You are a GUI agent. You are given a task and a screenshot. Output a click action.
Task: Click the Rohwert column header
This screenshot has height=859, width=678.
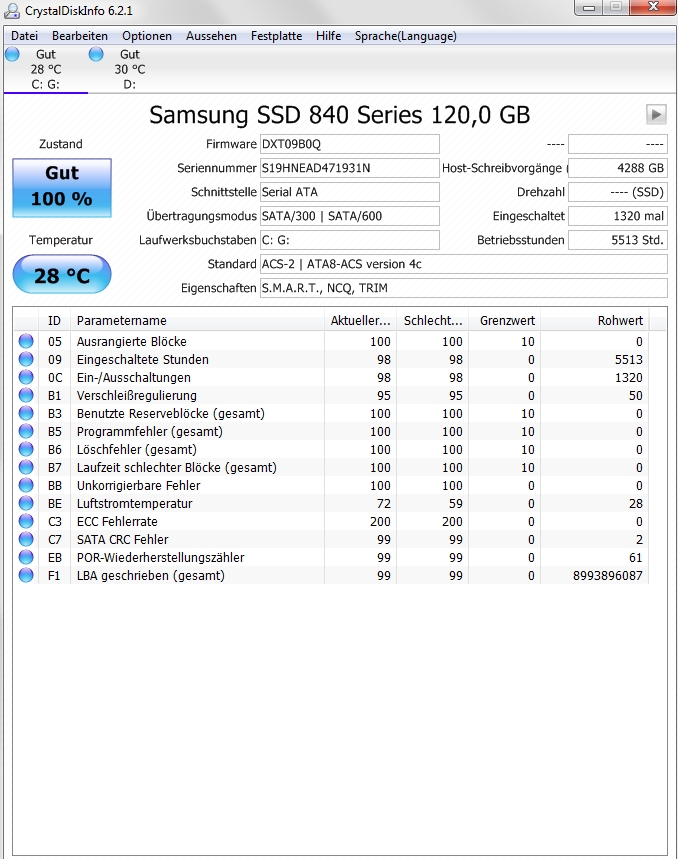coord(595,320)
